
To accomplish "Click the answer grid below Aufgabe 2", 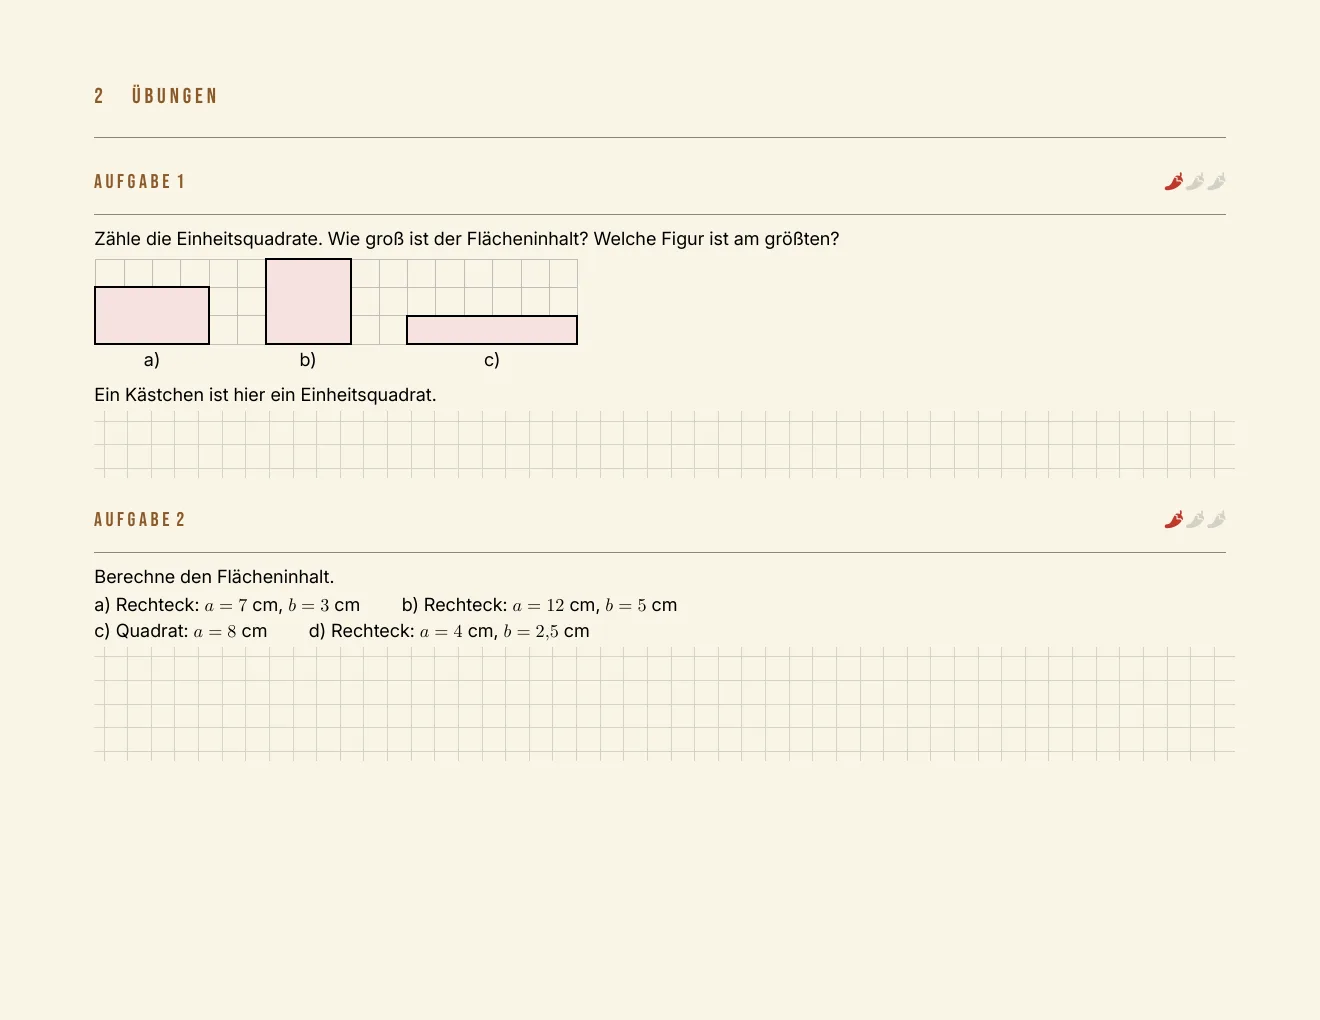I will [665, 703].
